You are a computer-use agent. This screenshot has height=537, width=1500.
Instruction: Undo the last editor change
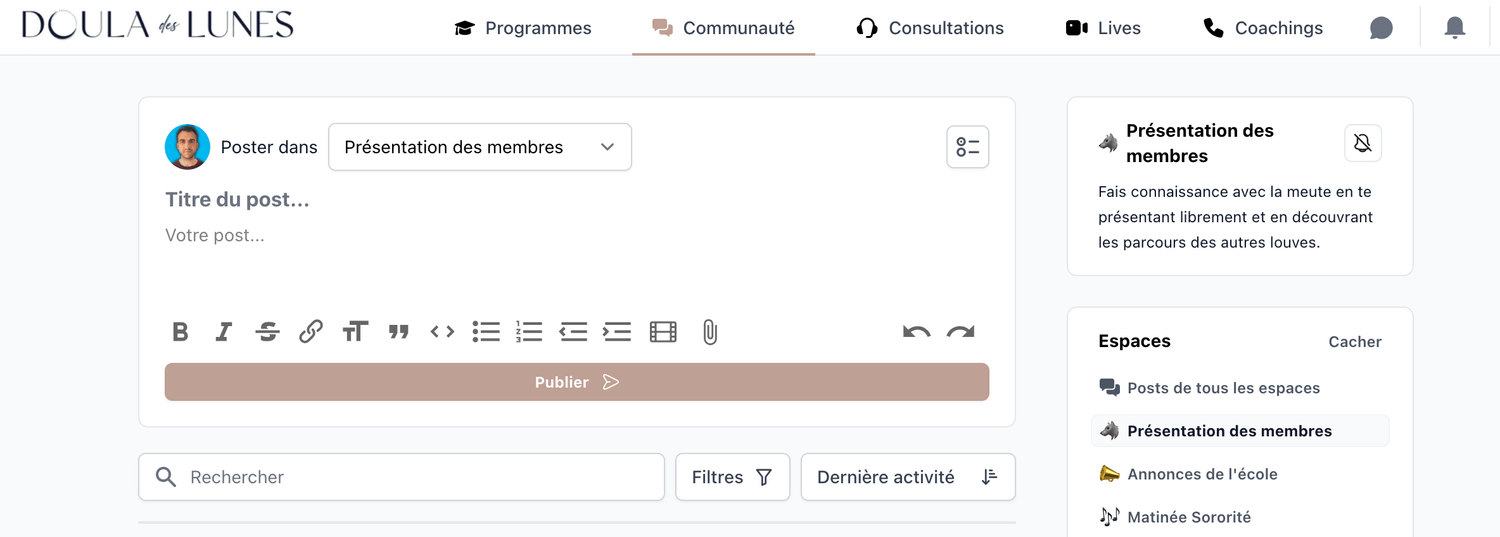point(916,332)
